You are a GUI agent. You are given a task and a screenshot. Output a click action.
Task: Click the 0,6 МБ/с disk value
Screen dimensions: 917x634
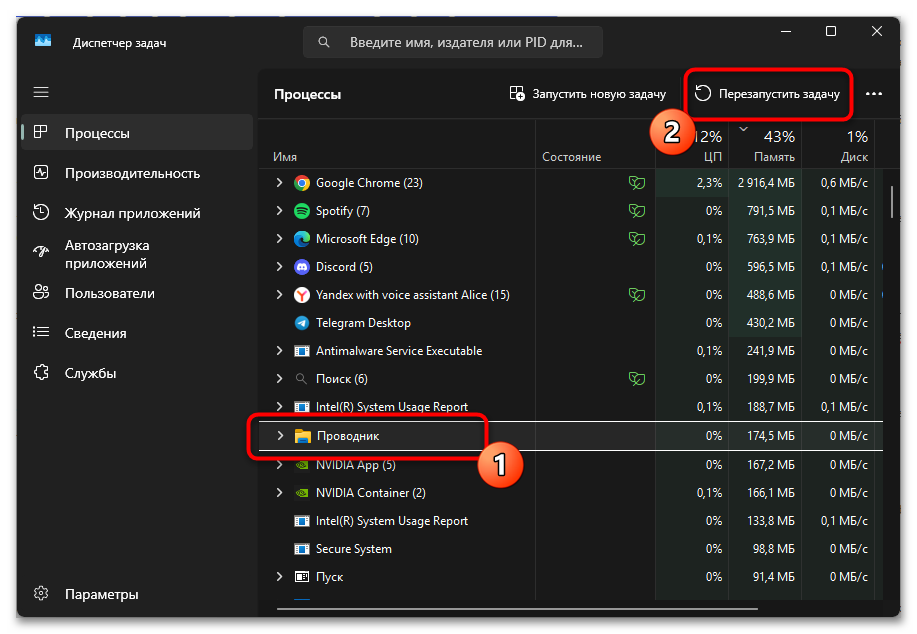click(844, 183)
